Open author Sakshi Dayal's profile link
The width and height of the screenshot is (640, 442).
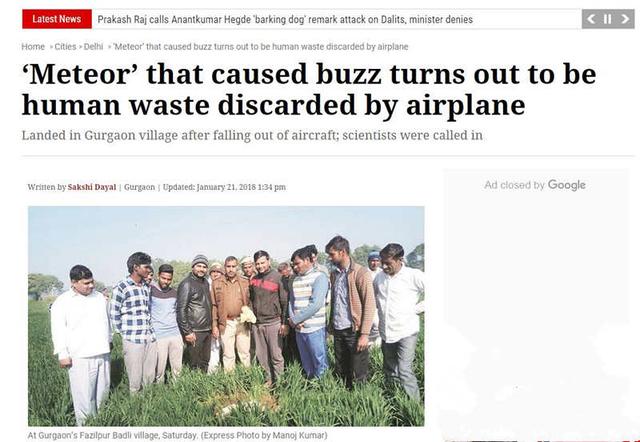coord(92,187)
